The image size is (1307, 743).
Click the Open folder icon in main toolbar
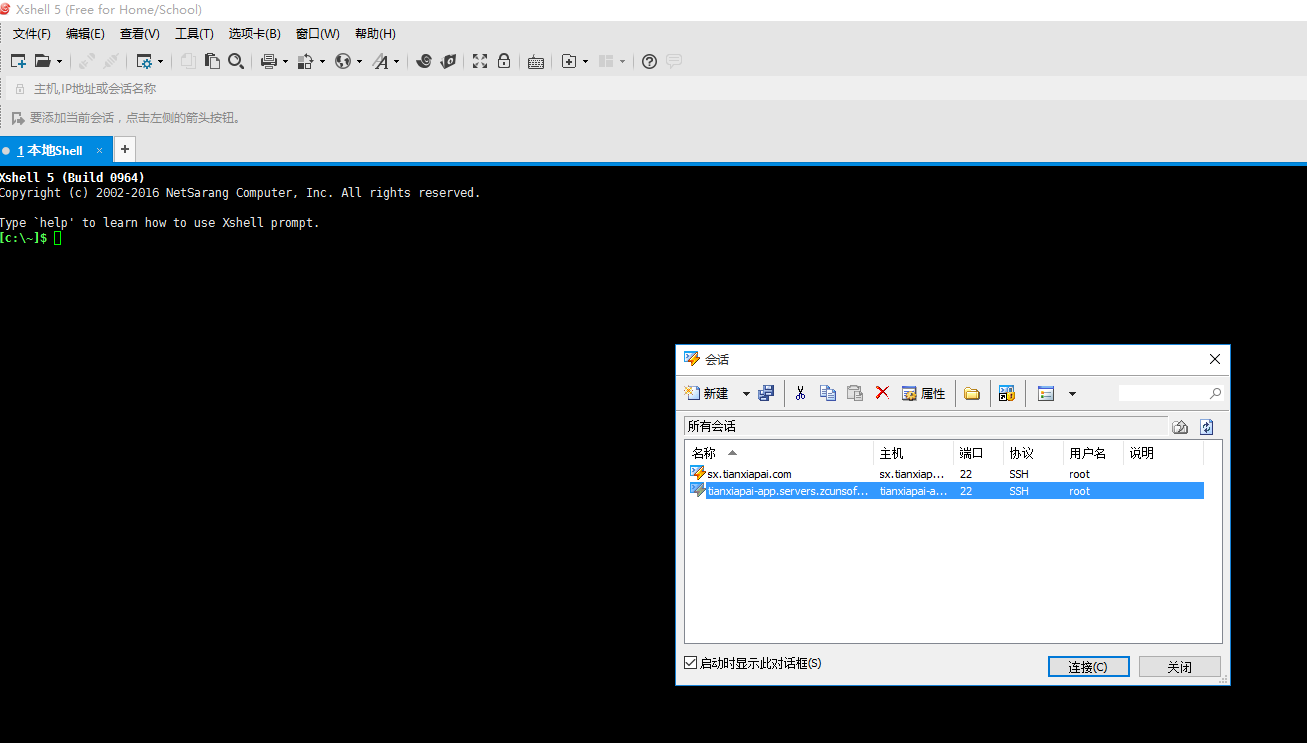coord(43,61)
